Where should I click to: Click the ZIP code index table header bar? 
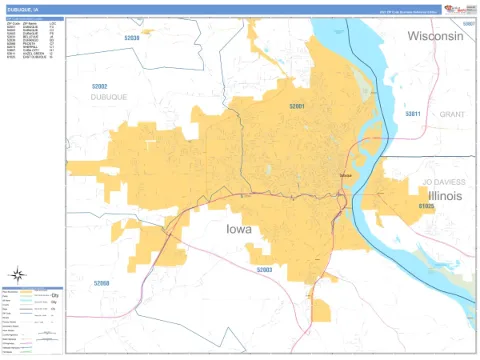pyautogui.click(x=35, y=19)
